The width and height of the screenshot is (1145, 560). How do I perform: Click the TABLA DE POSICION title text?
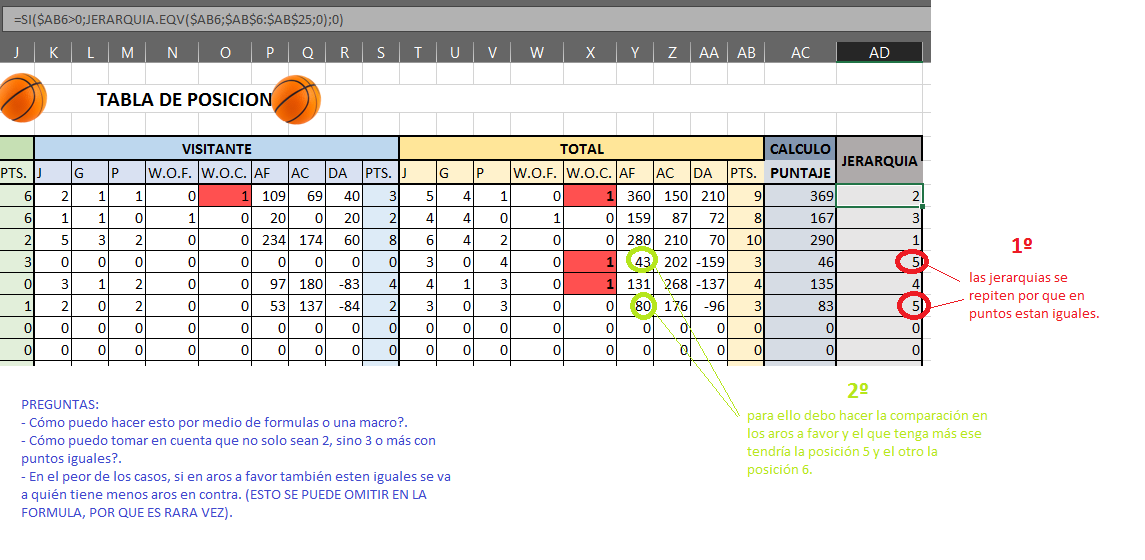184,100
